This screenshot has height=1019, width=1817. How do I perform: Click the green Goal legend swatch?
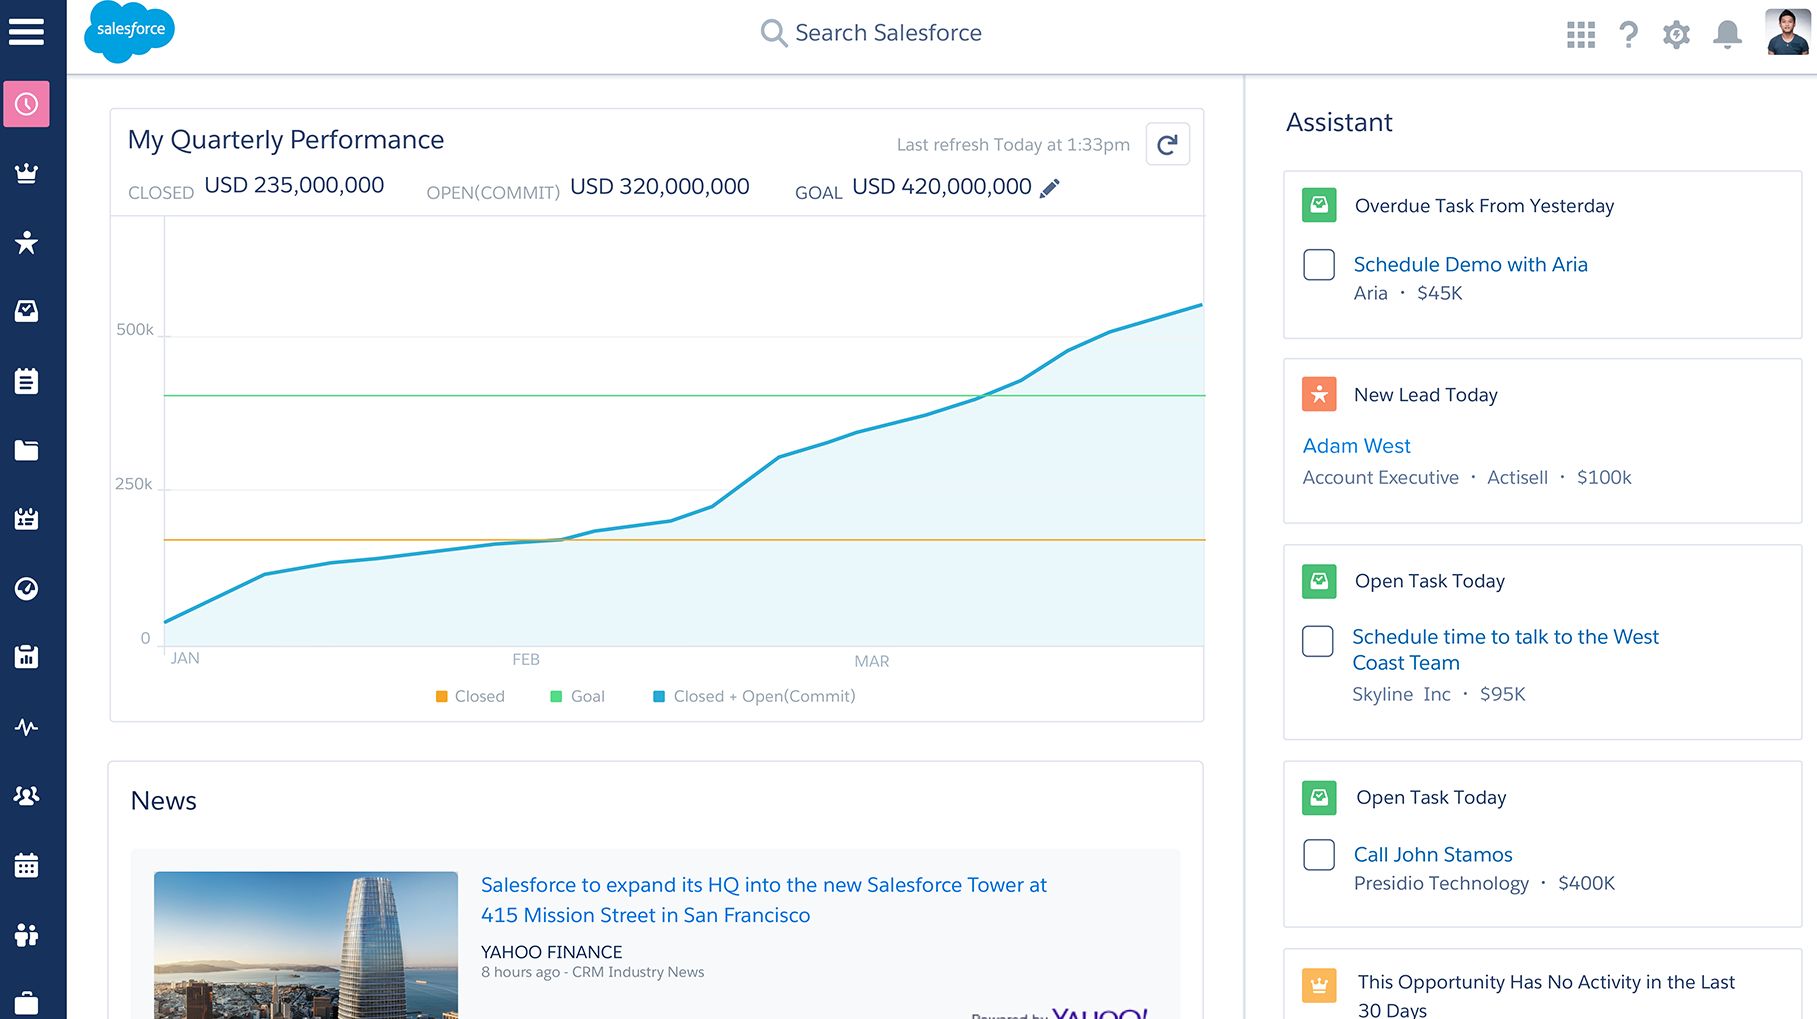(557, 697)
